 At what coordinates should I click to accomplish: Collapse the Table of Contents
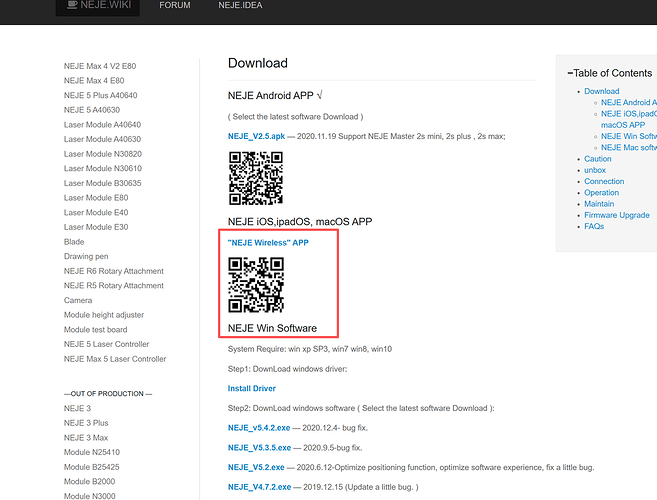pos(570,73)
